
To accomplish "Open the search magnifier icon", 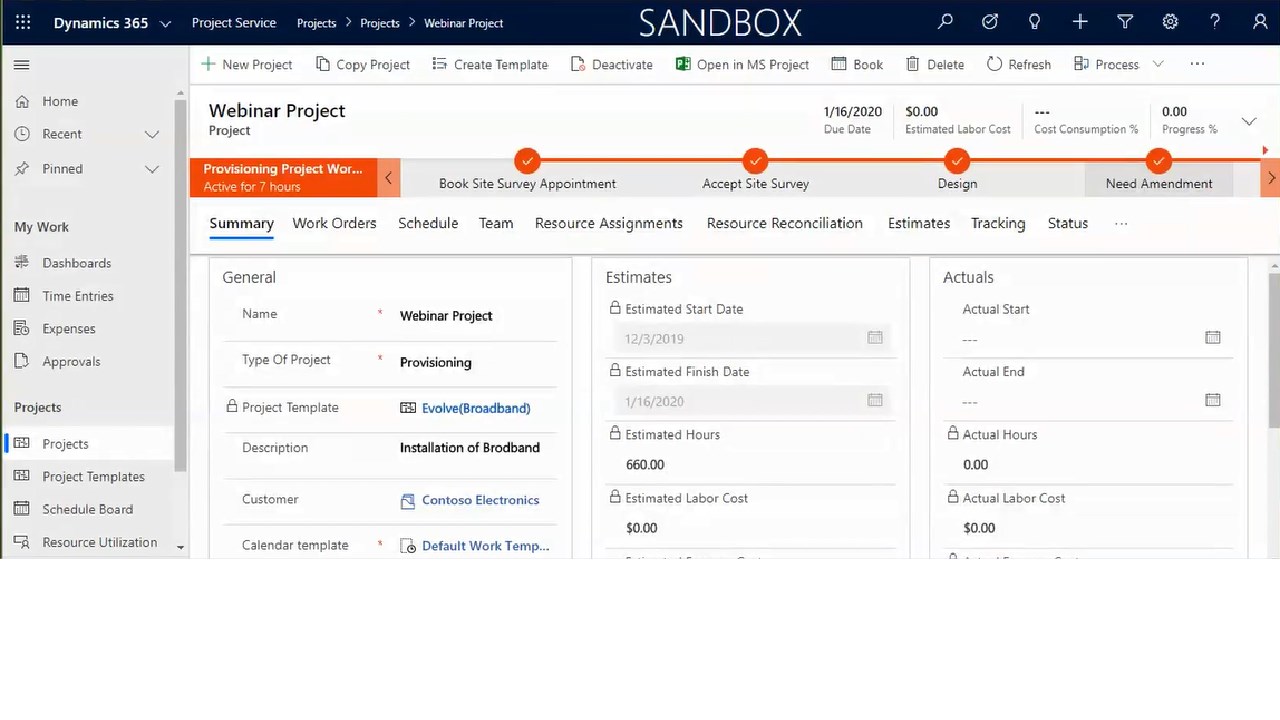I will click(x=945, y=22).
